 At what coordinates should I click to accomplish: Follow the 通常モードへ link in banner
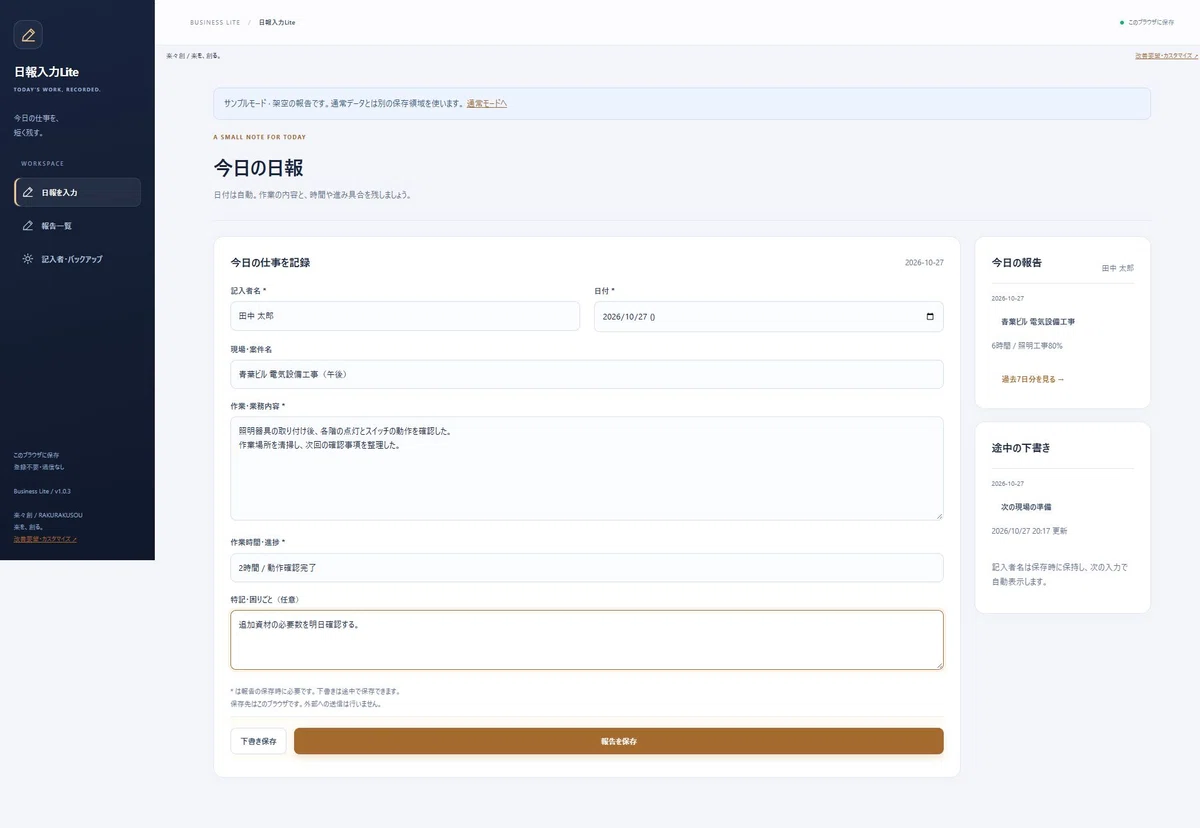point(487,103)
